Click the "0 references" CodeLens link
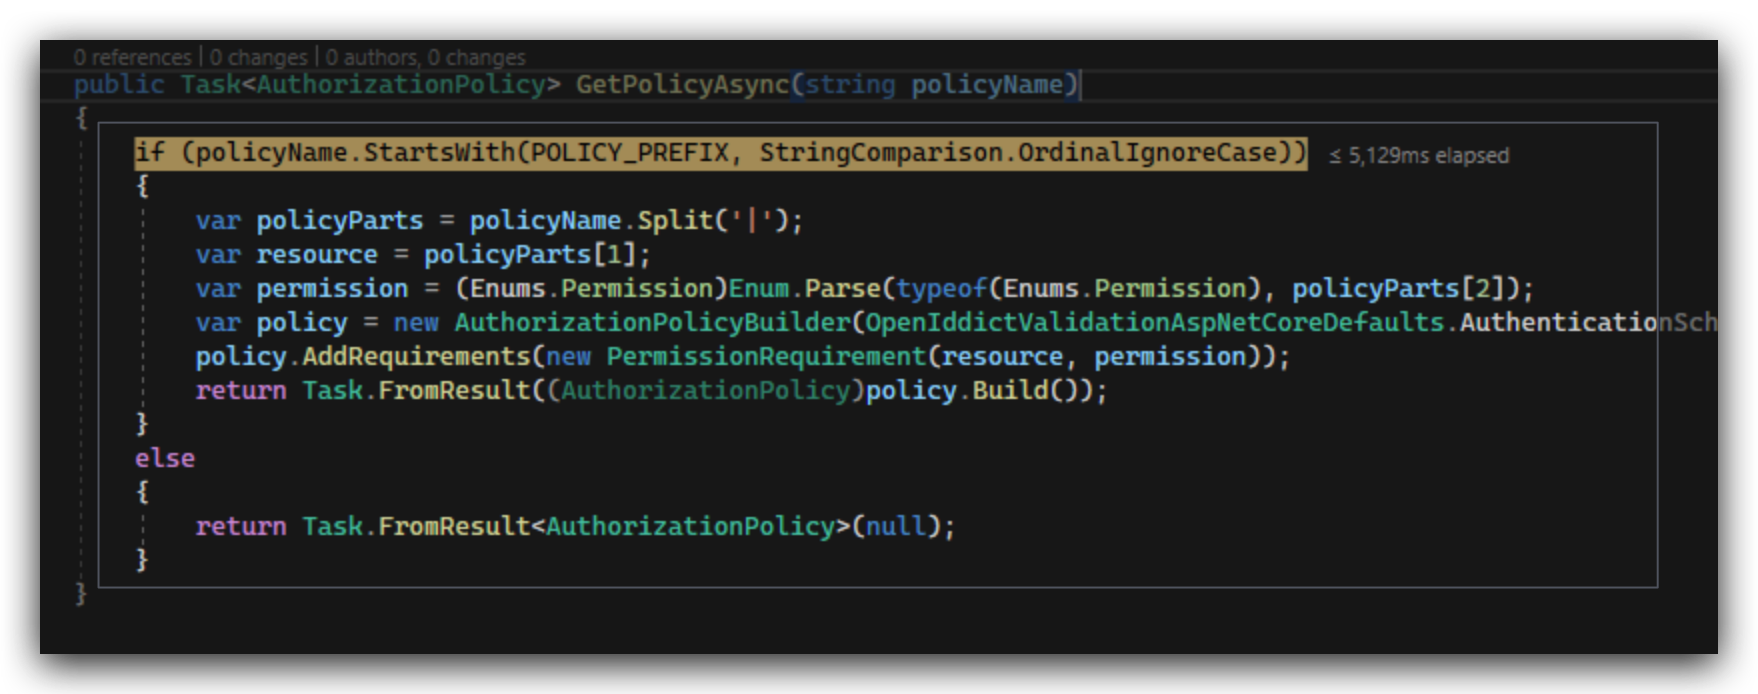 [132, 57]
